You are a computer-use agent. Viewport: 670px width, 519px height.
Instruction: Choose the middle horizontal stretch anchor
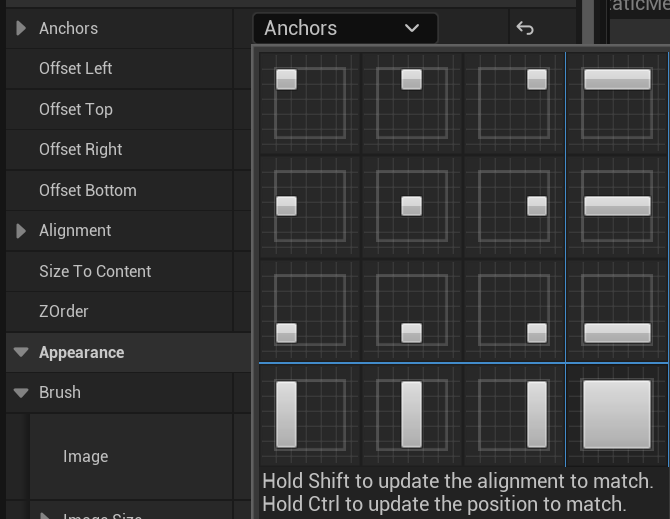click(x=617, y=206)
